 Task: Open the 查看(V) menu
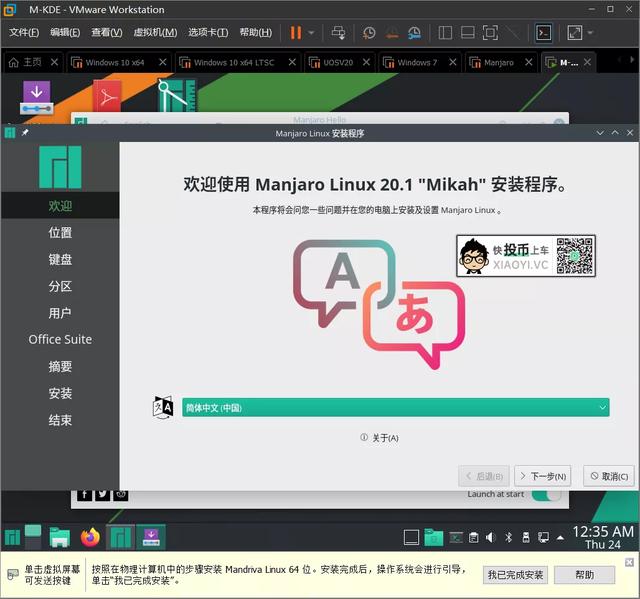click(x=107, y=32)
